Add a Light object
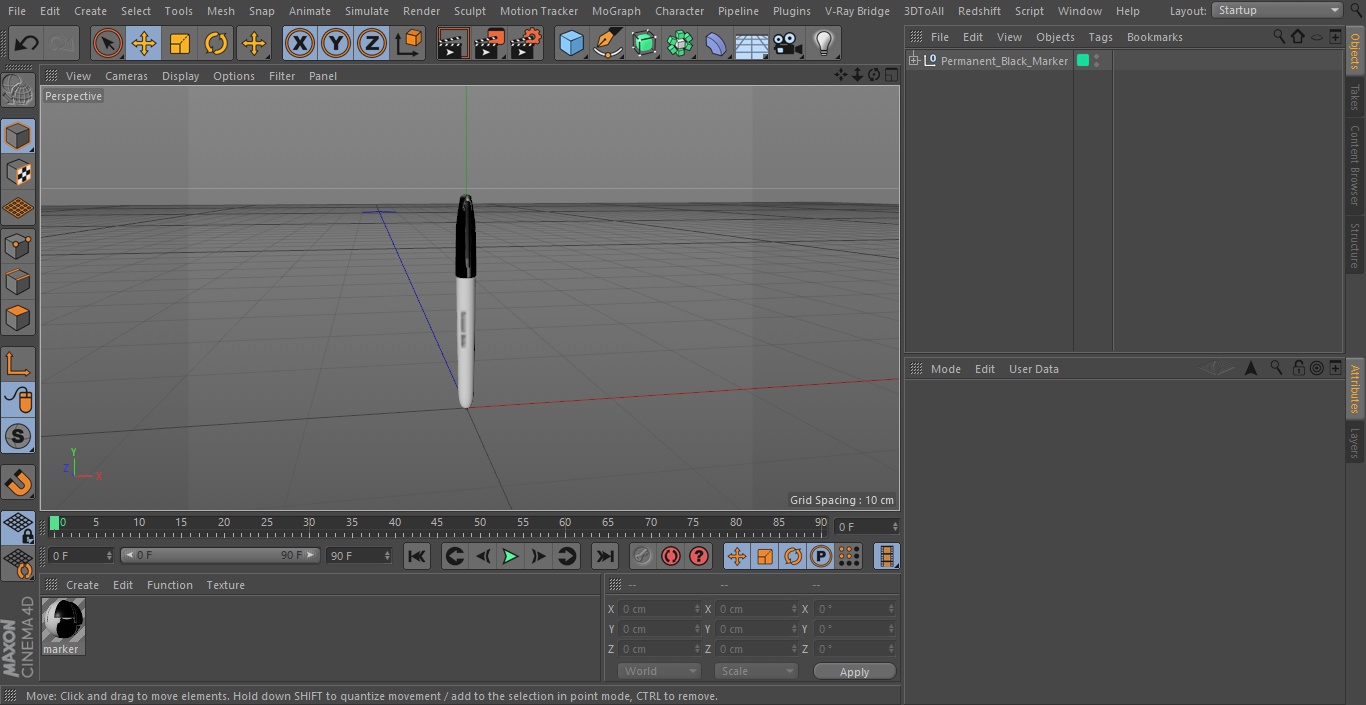The image size is (1366, 705). point(823,43)
